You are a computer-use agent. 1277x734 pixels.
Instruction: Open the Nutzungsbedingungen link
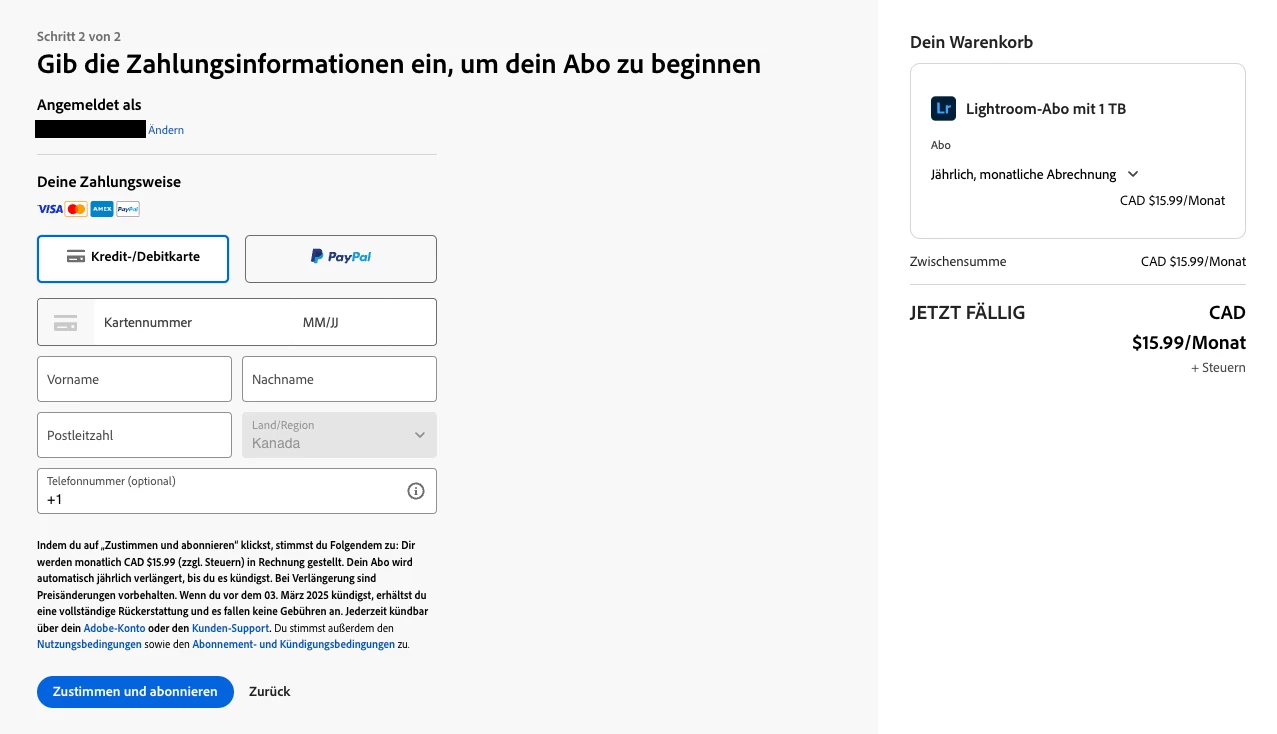point(89,645)
